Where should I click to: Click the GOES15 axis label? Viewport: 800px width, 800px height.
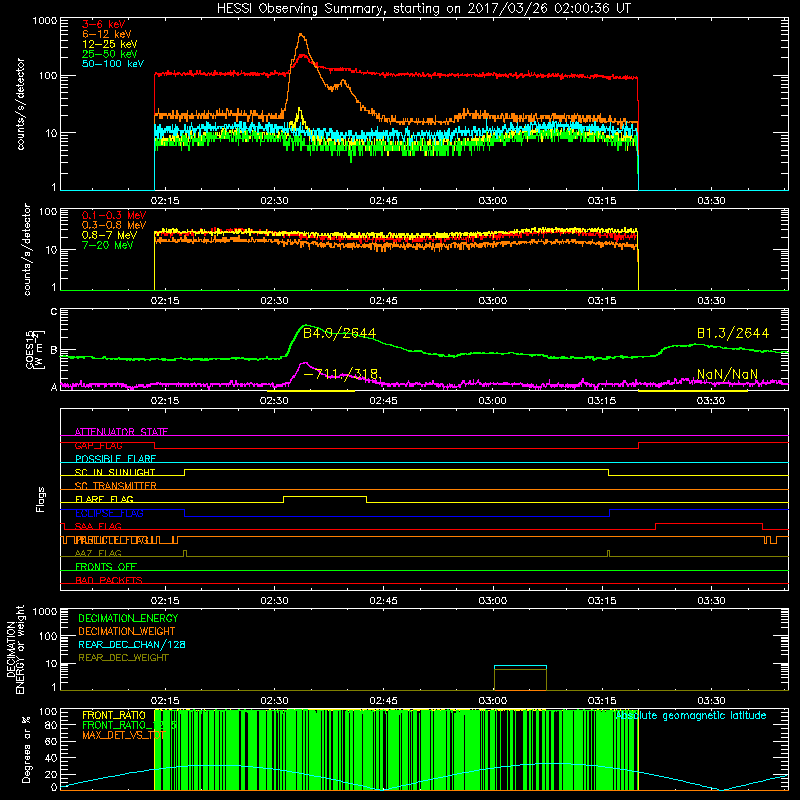(35, 350)
